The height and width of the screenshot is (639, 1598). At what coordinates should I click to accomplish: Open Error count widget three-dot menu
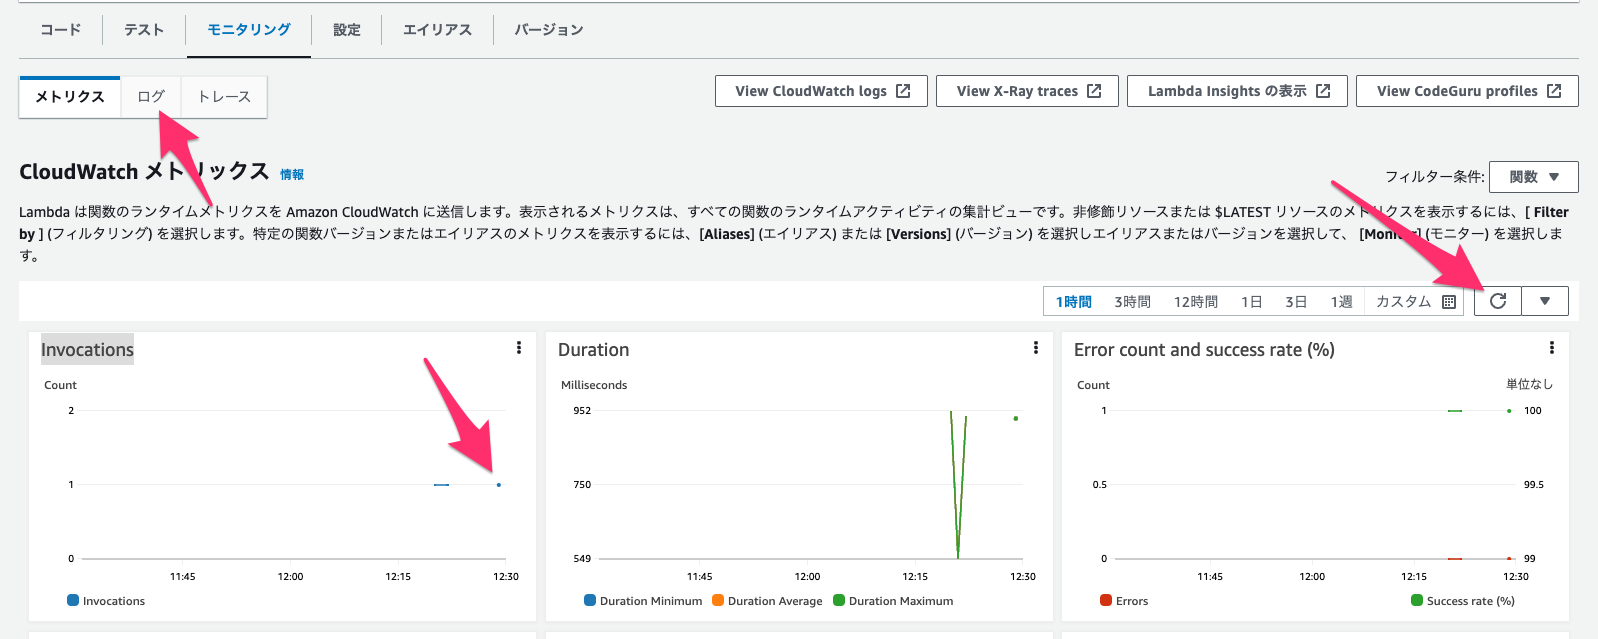(x=1552, y=348)
